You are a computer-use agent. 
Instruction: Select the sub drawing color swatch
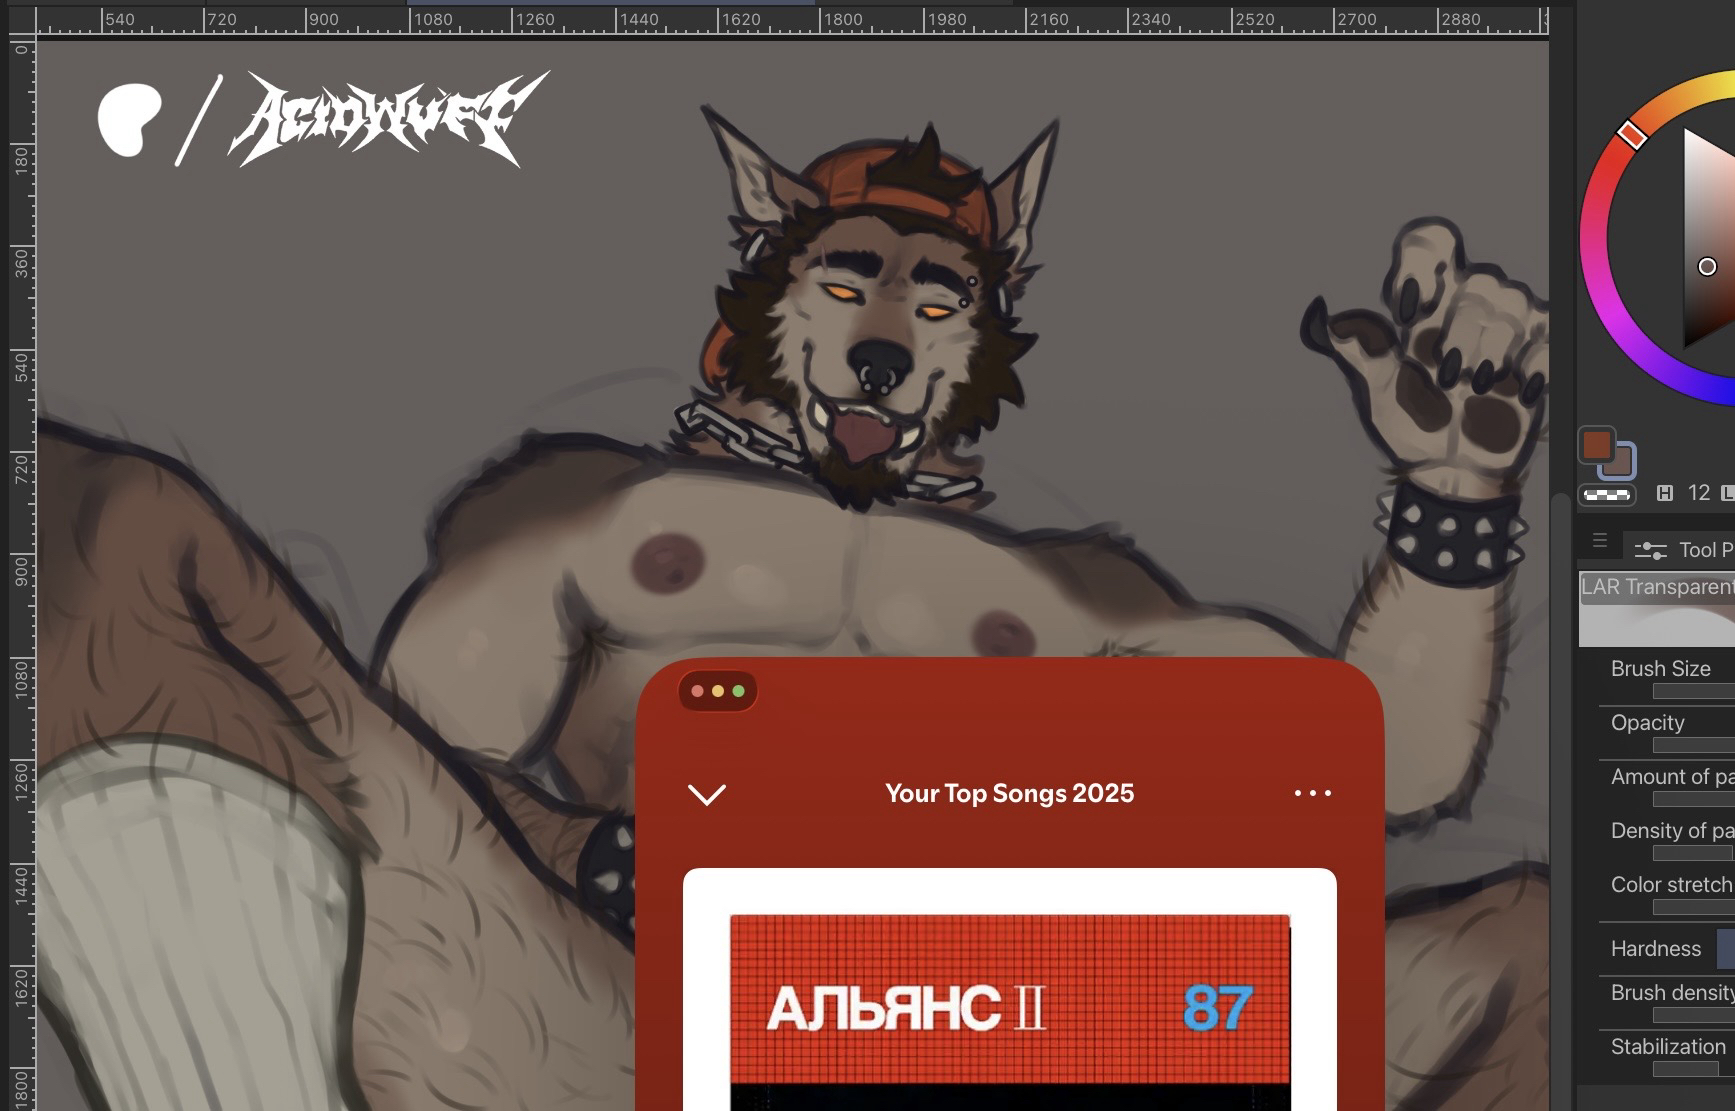coord(1619,462)
